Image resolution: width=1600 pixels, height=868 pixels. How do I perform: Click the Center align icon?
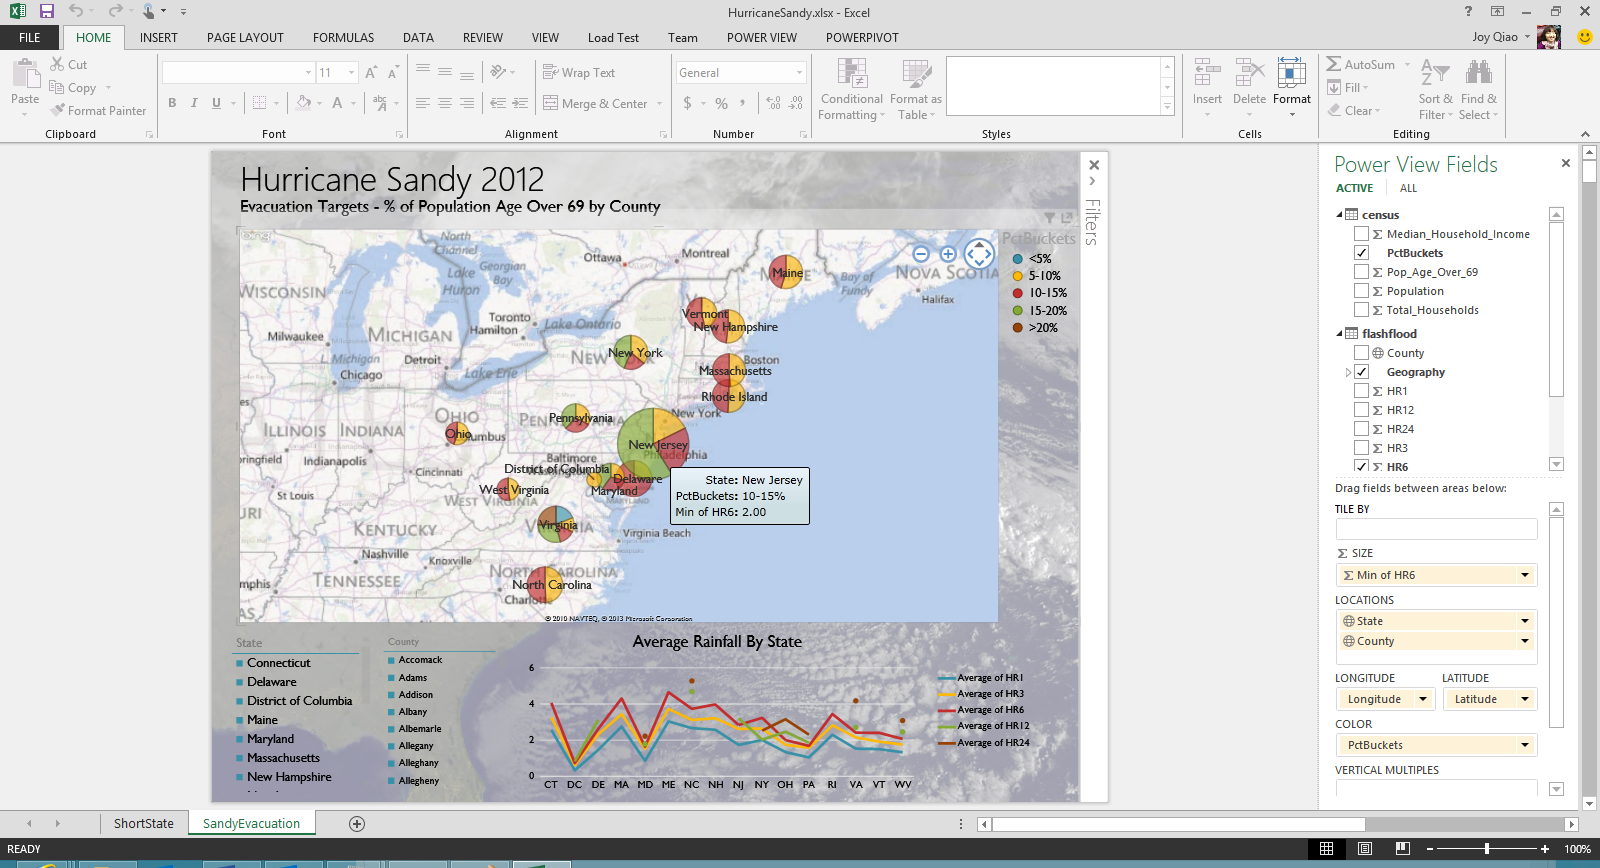pyautogui.click(x=444, y=103)
